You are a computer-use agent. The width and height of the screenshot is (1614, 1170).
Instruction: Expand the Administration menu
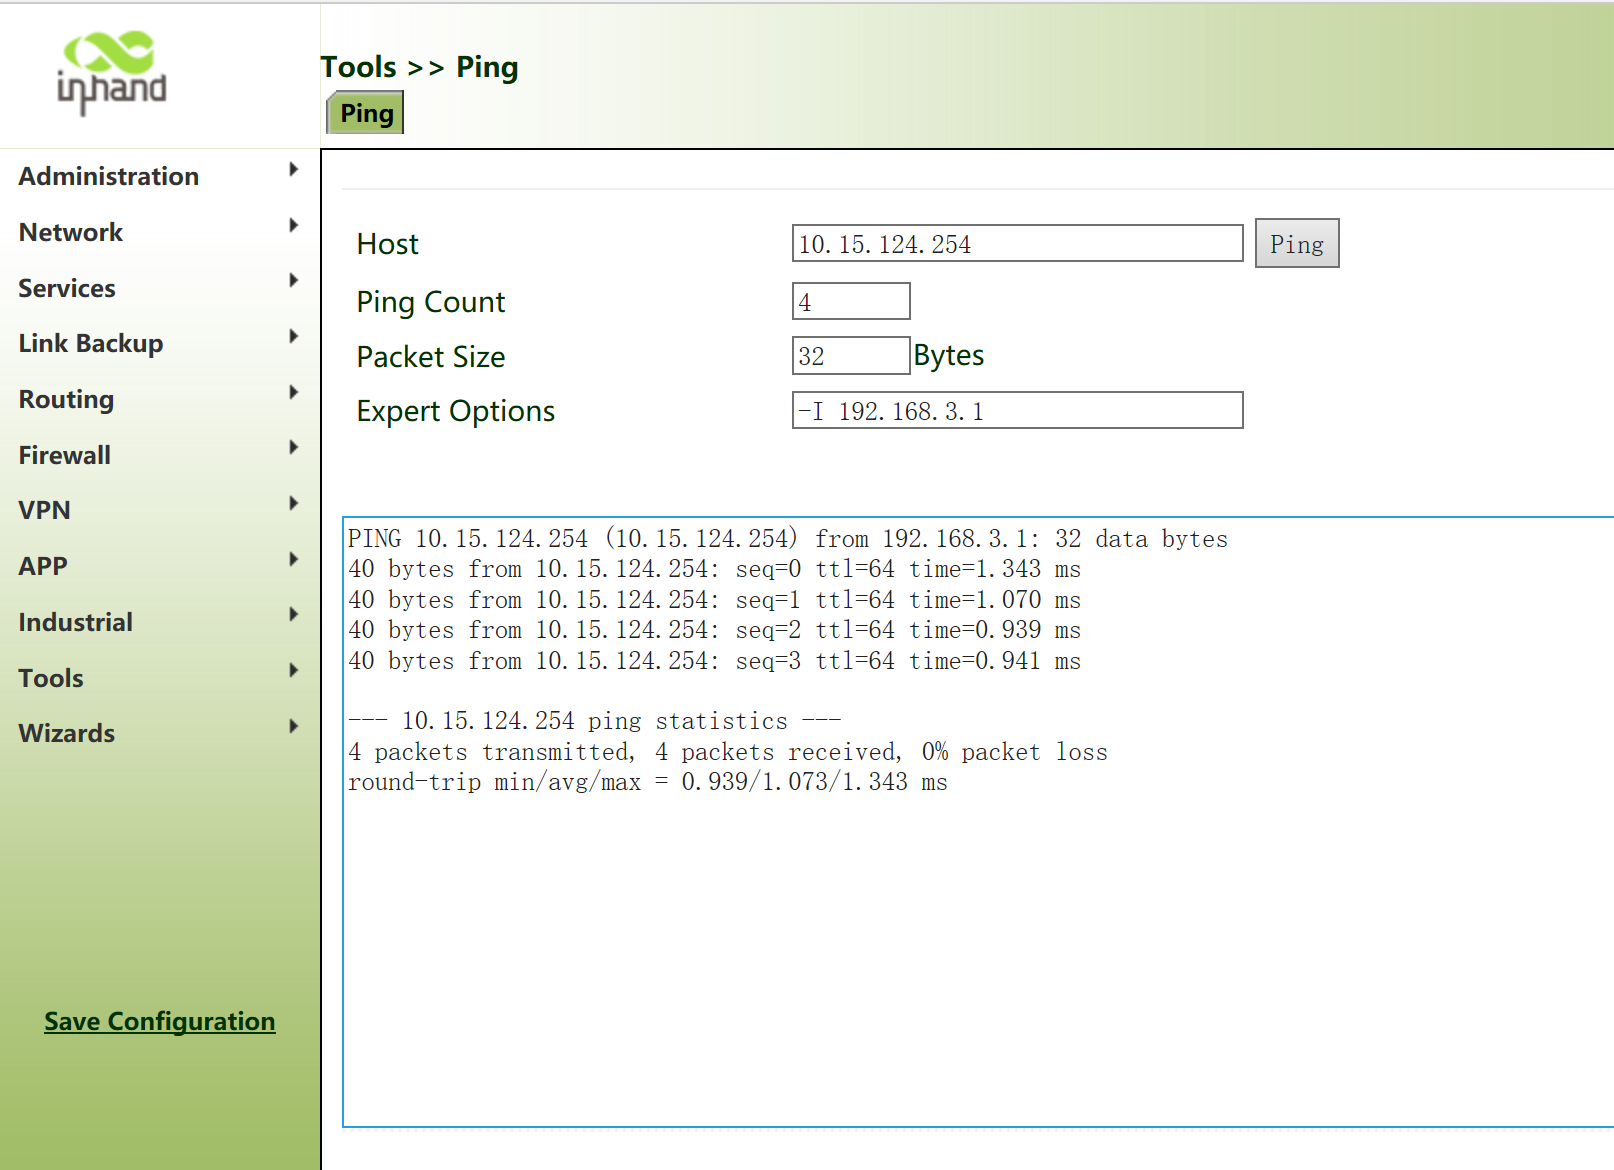point(108,176)
